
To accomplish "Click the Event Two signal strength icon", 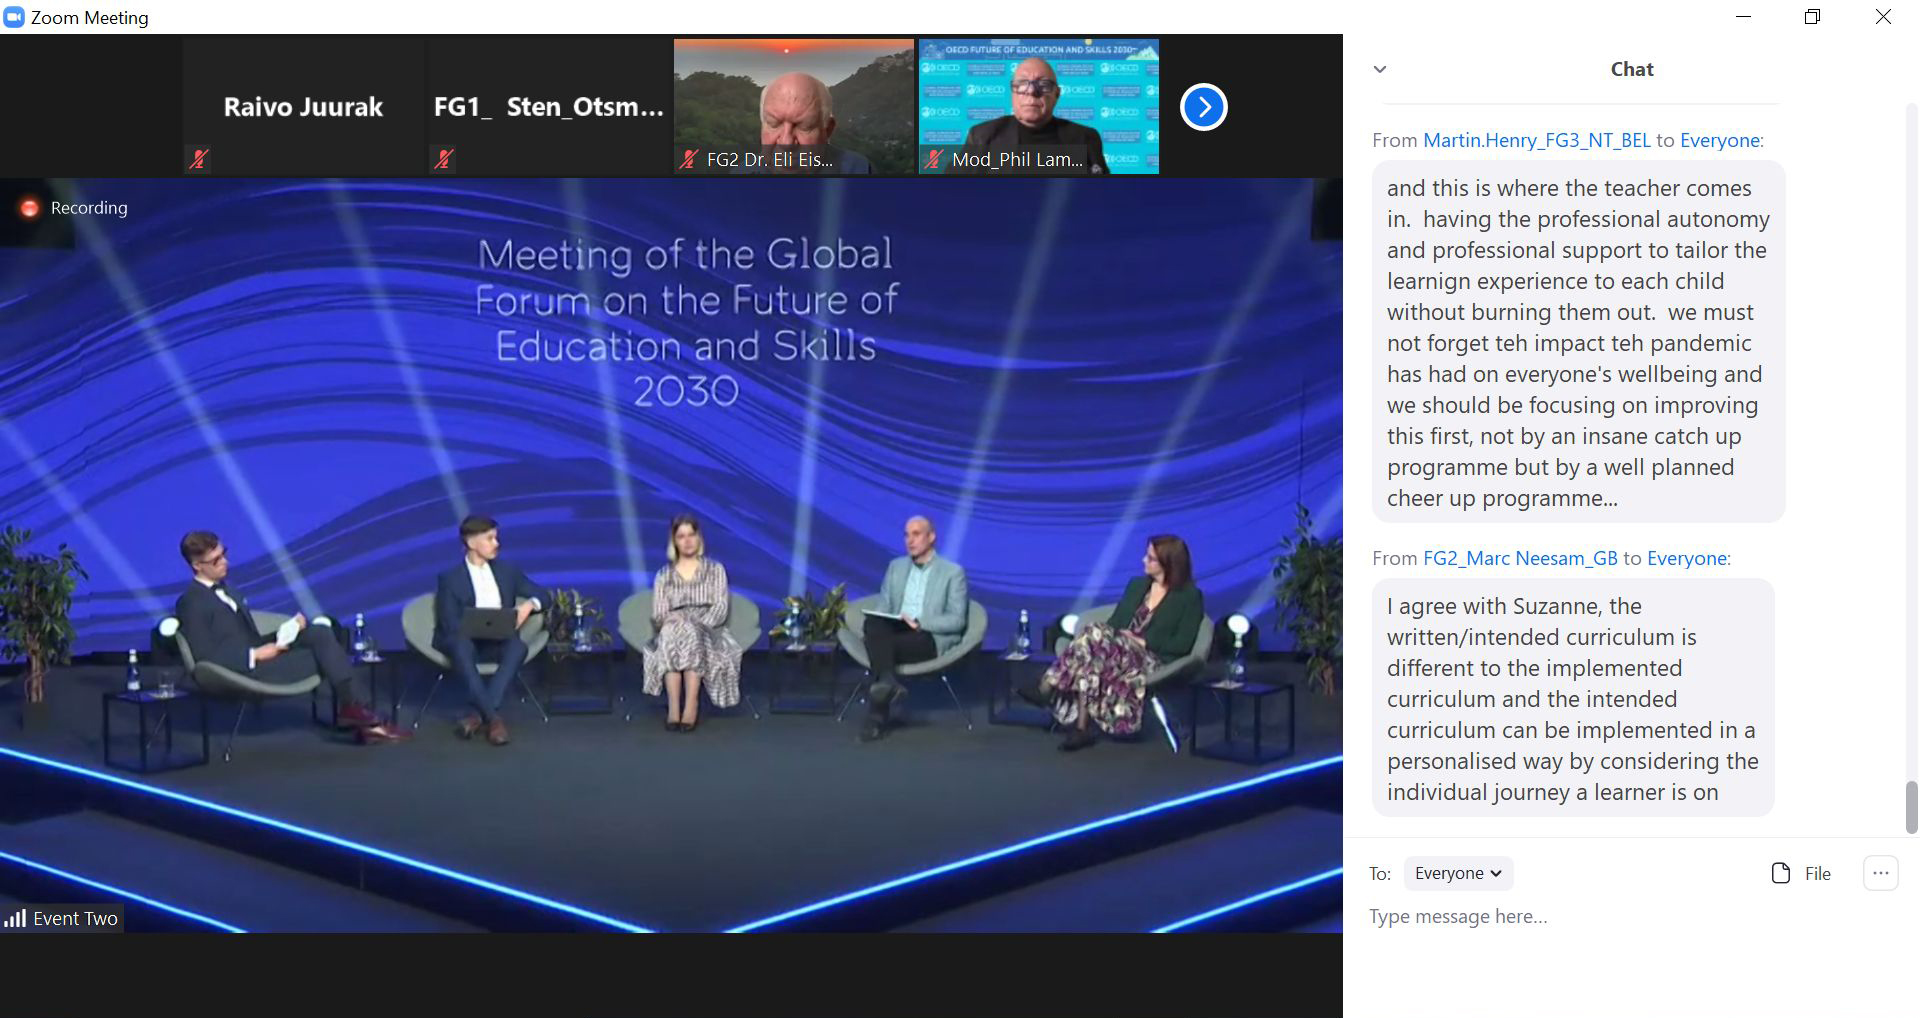I will pyautogui.click(x=15, y=918).
